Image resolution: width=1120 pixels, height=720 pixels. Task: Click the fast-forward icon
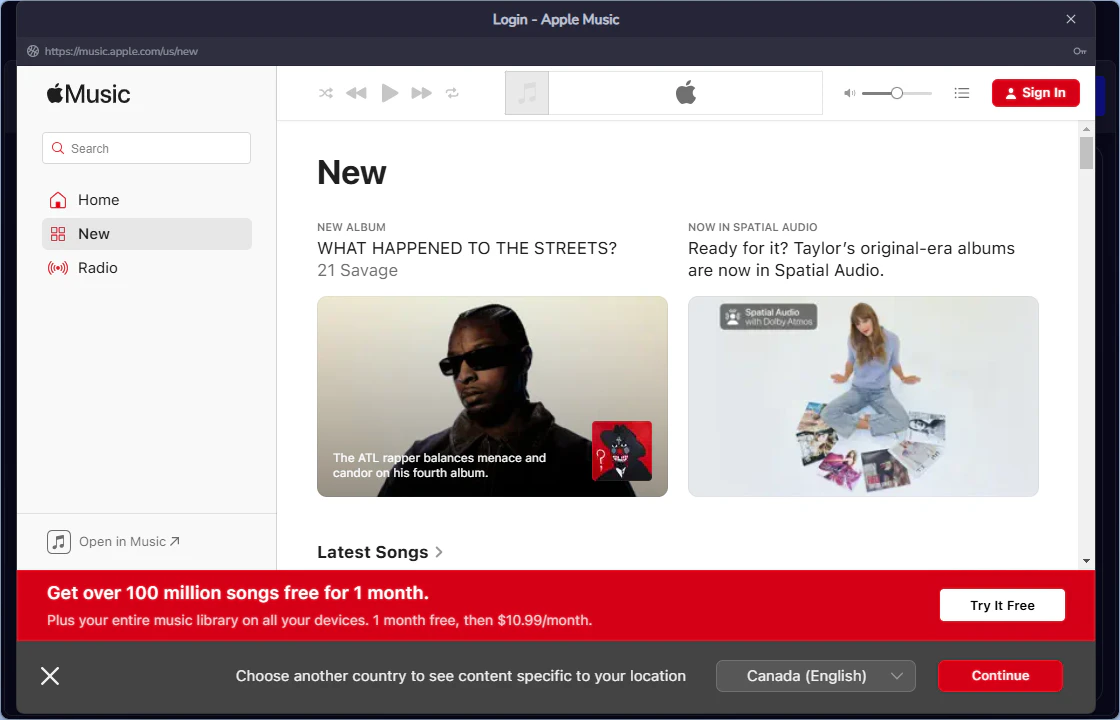(x=421, y=92)
